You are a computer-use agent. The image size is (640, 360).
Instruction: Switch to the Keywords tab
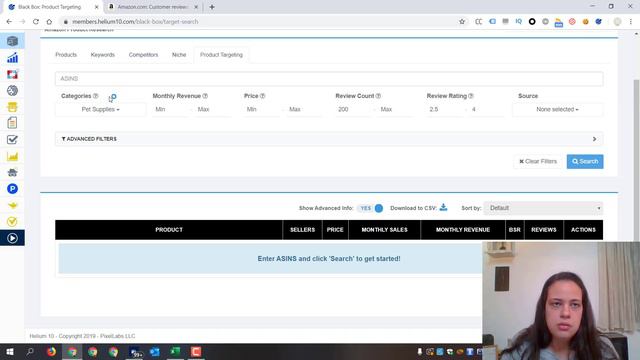pyautogui.click(x=103, y=55)
